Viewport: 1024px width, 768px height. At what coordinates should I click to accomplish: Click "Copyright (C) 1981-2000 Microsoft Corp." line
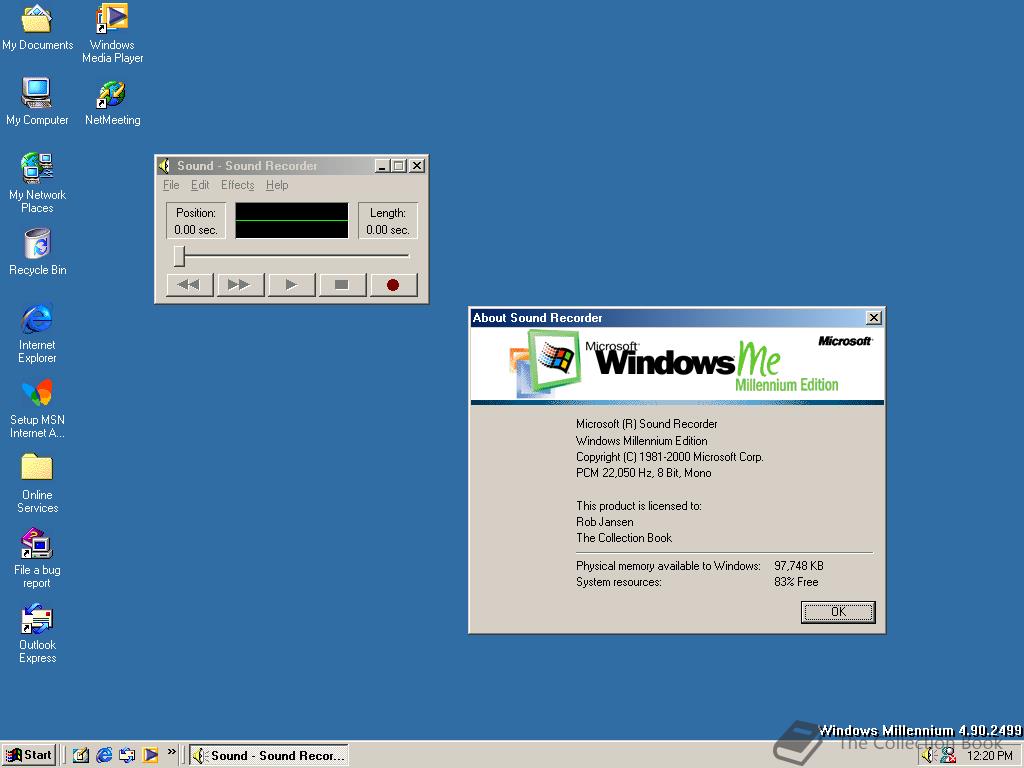[669, 456]
